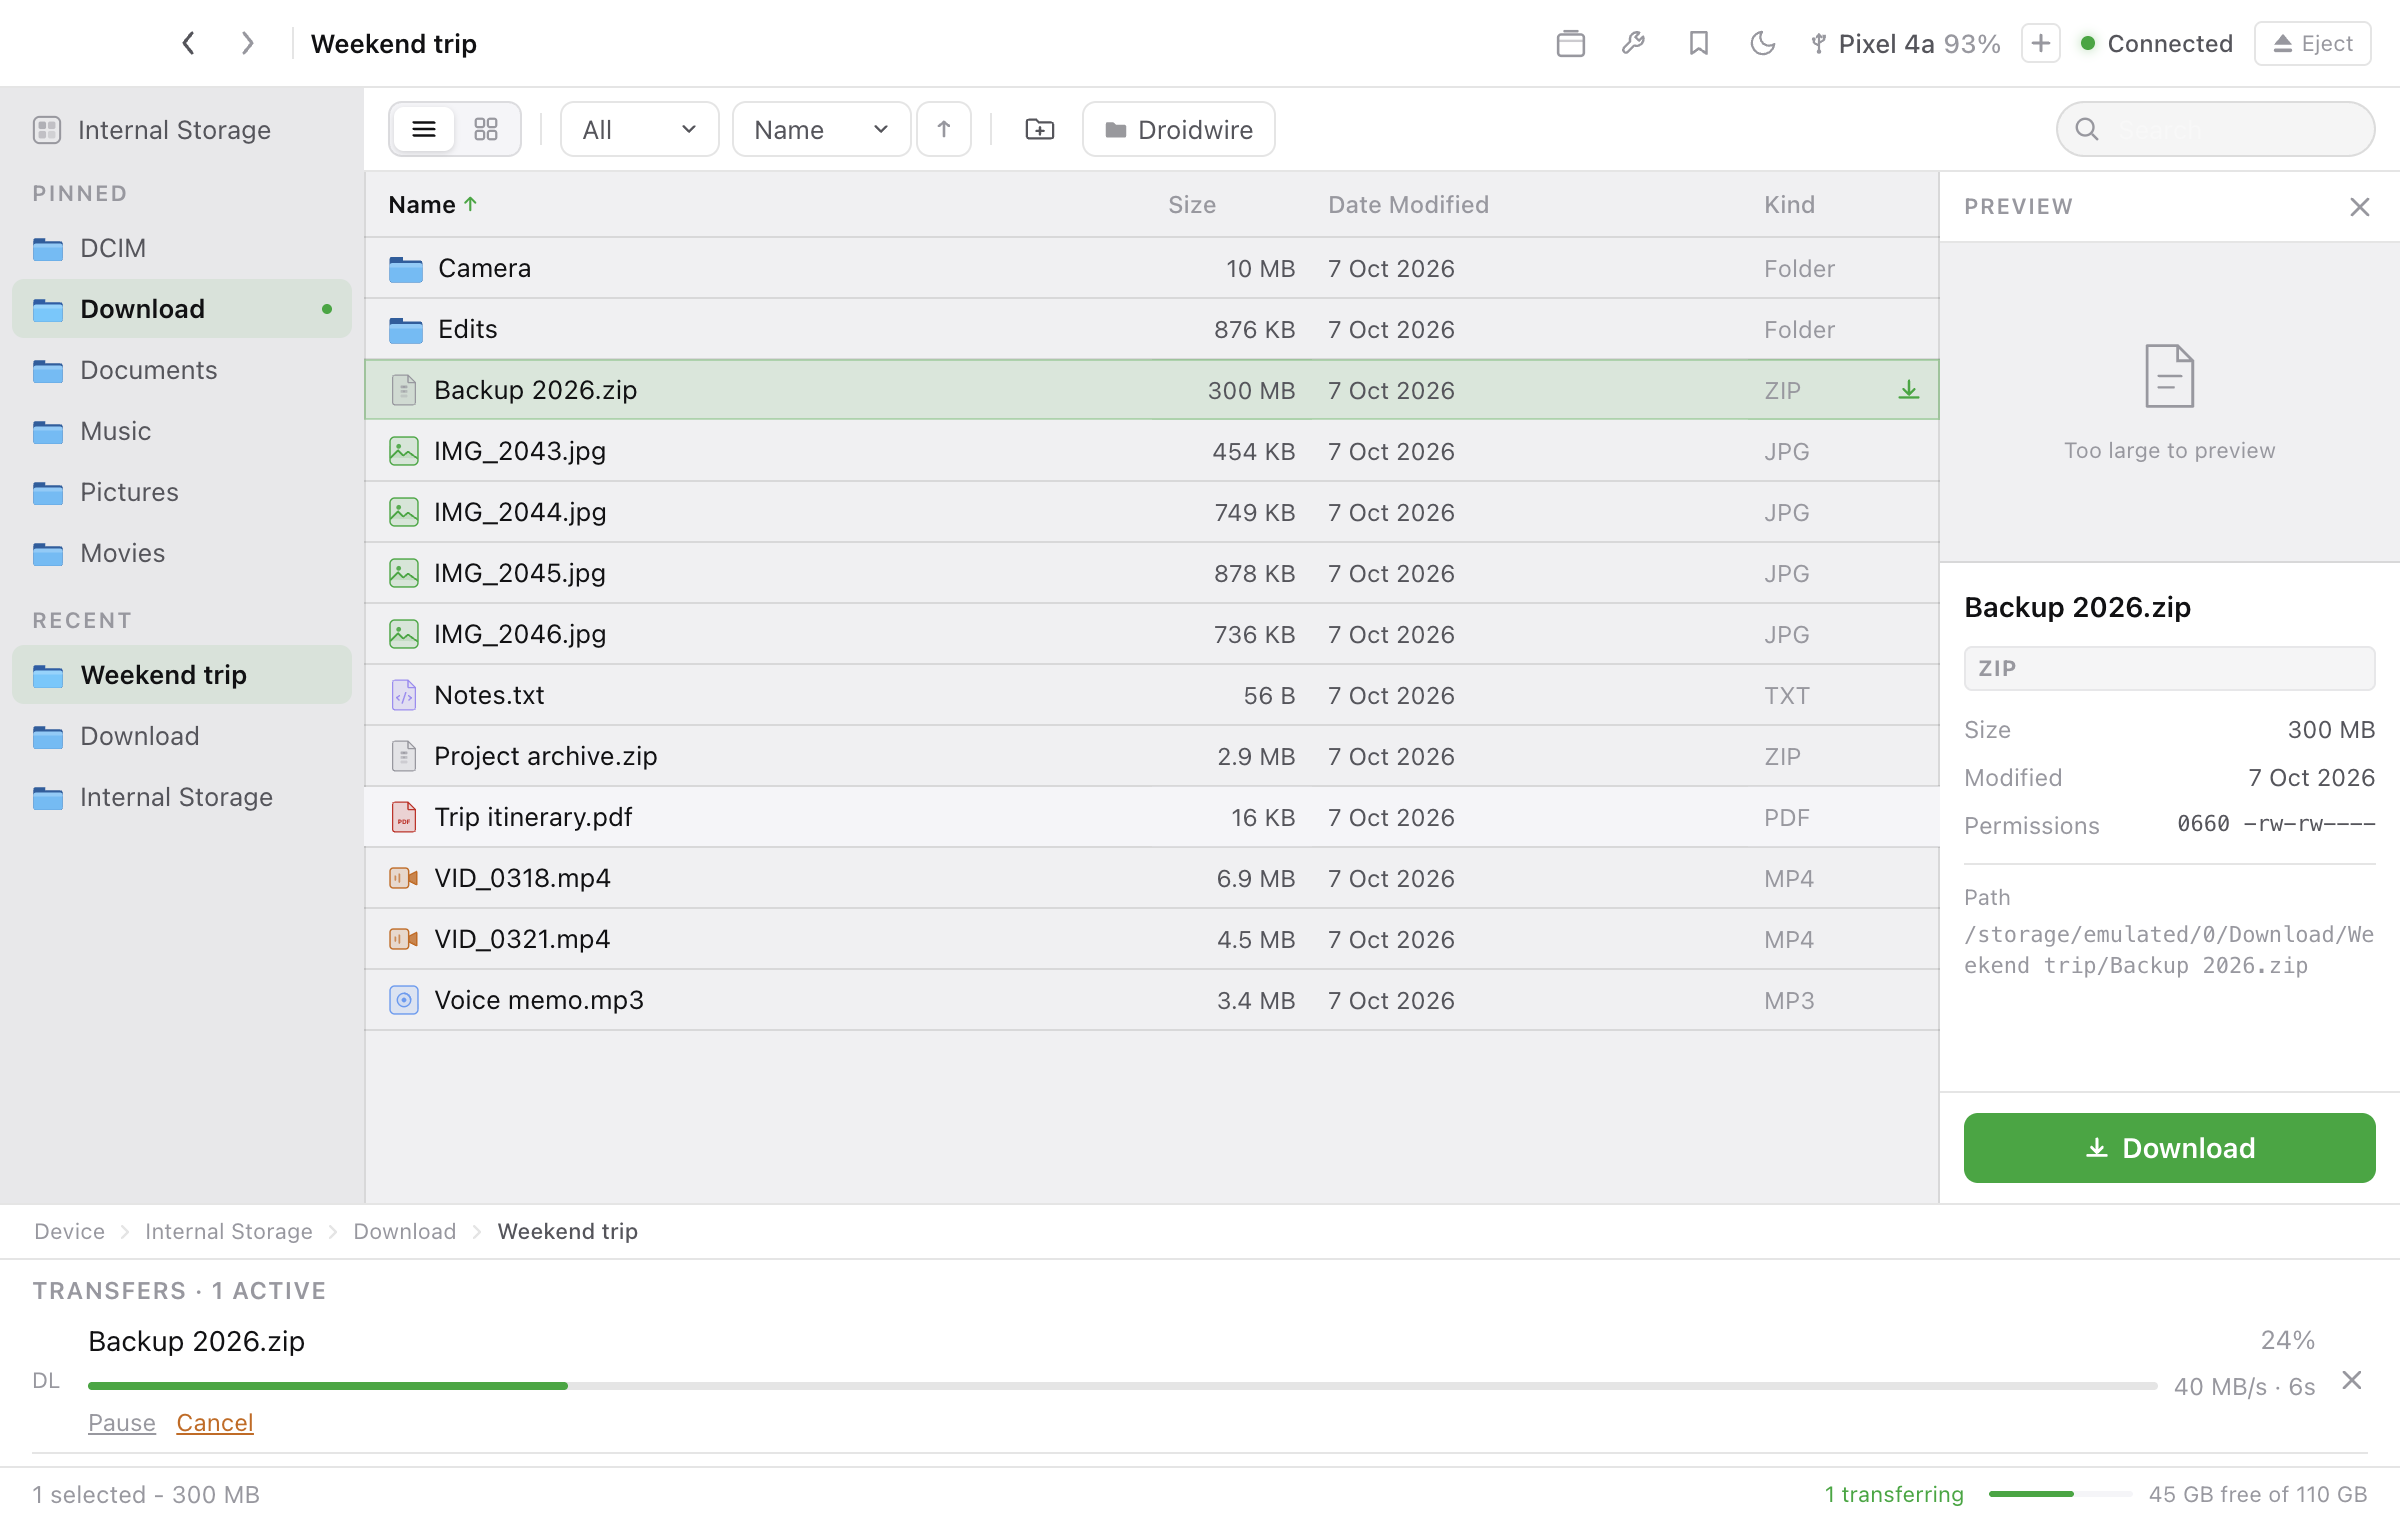Screen dimensions: 2400x1520
Task: Eject the connected device
Action: [2312, 43]
